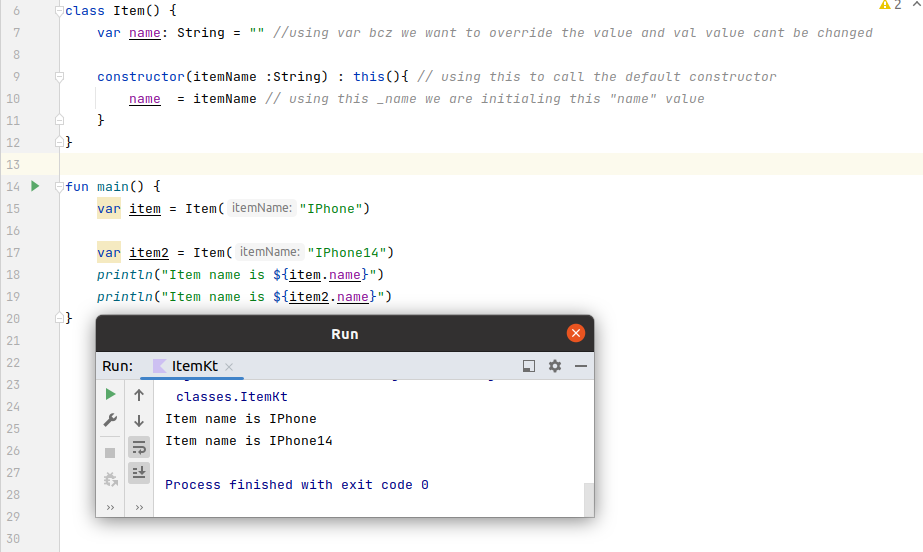
Task: Hide the Run panel with minus icon
Action: (x=581, y=366)
